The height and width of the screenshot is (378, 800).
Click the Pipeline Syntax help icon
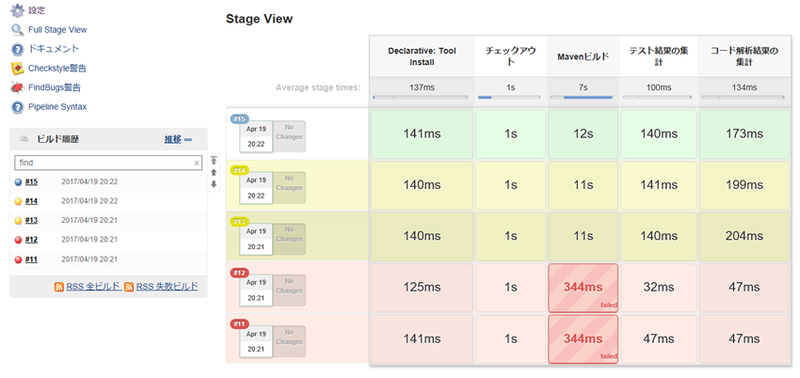[x=17, y=107]
